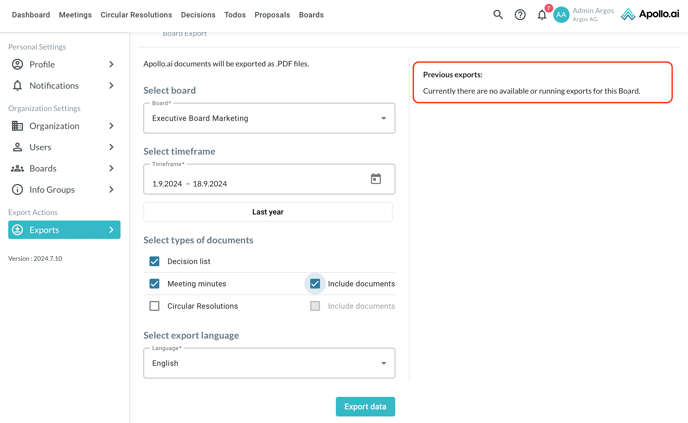Enable the Circular Resolutions checkbox

(x=154, y=306)
